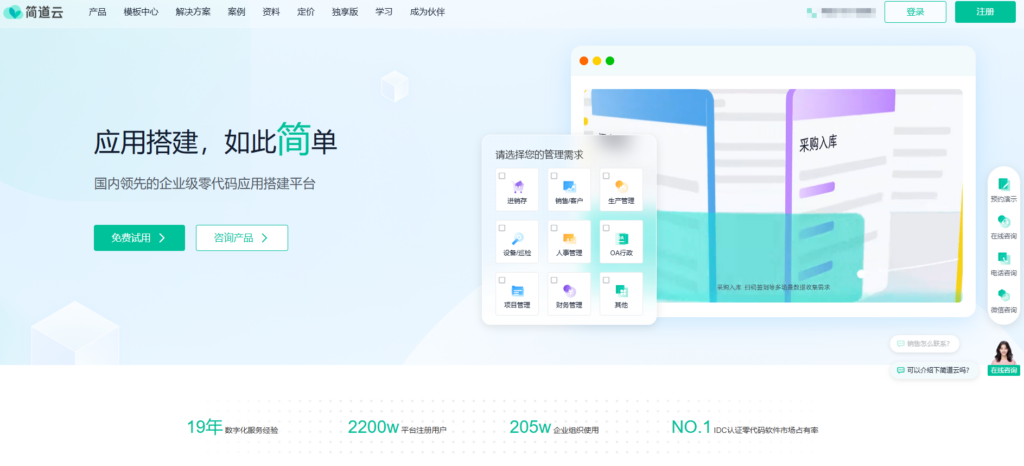Click the 销售/客户 chart icon
Image resolution: width=1024 pixels, height=466 pixels.
coord(569,186)
